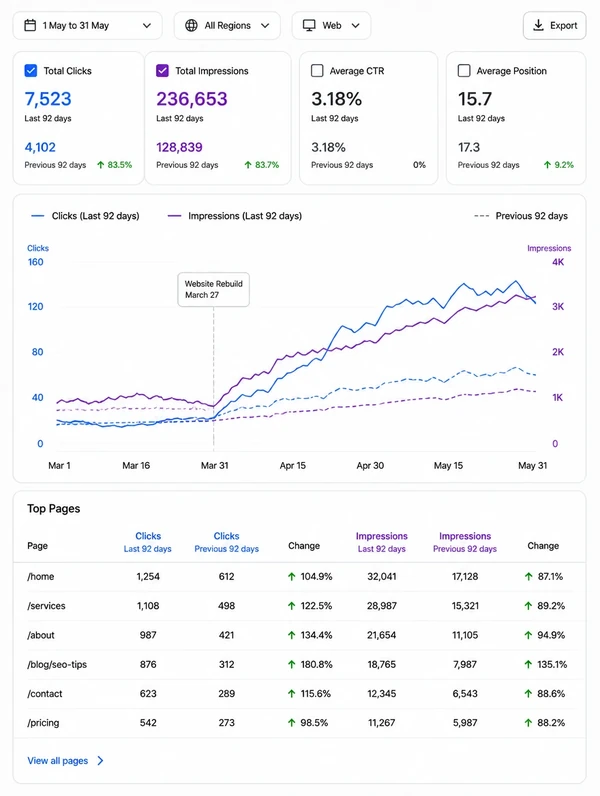Uncheck the Total Clicks checkbox

[x=31, y=71]
